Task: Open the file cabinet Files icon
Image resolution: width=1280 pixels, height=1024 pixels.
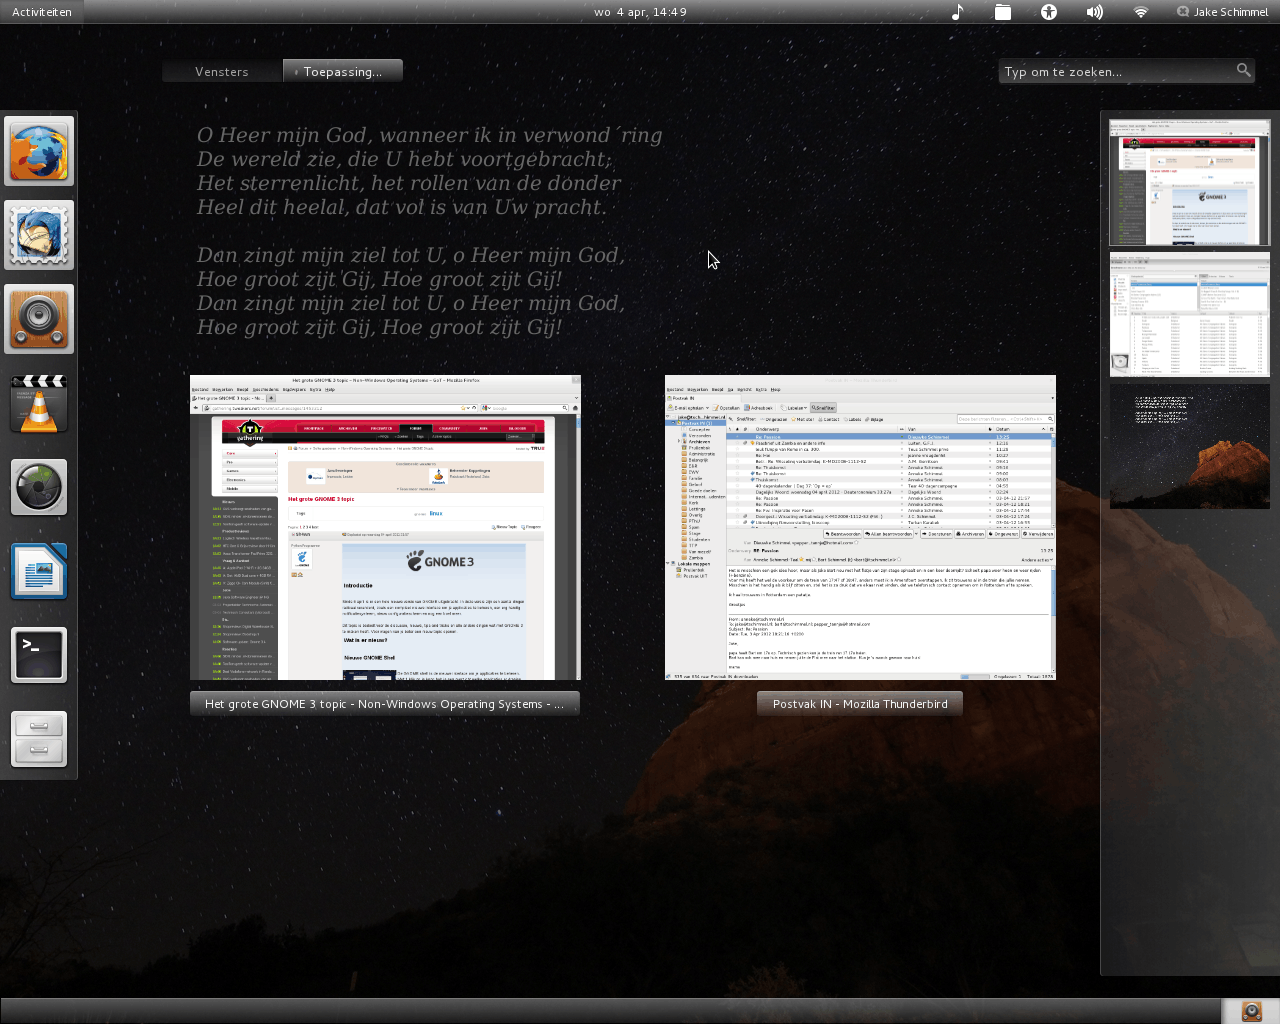Action: click(39, 739)
